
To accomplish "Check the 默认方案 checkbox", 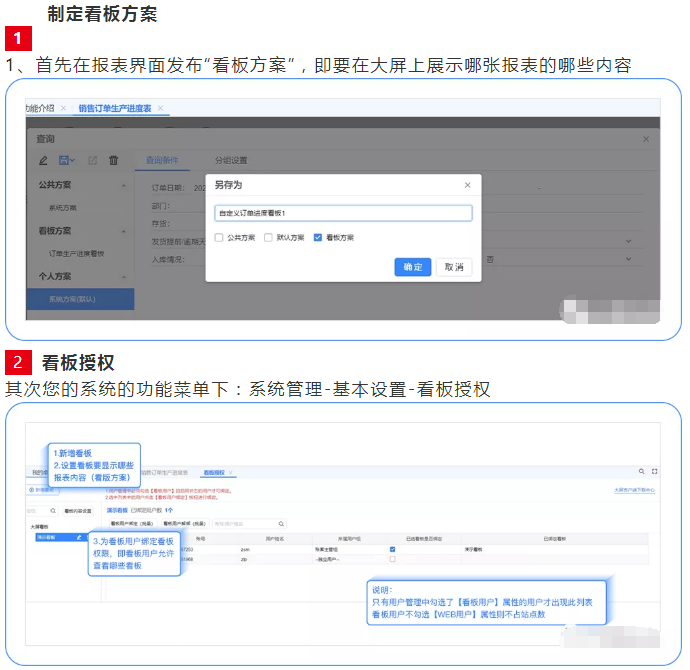I will coord(268,238).
